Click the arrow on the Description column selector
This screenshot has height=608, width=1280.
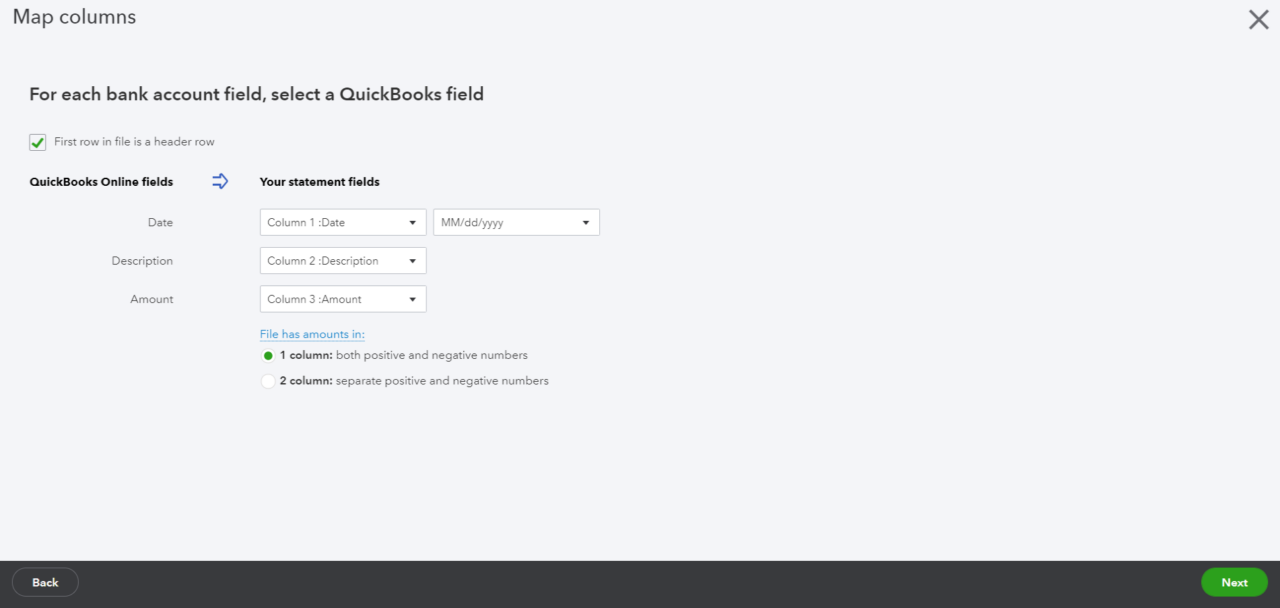[412, 262]
